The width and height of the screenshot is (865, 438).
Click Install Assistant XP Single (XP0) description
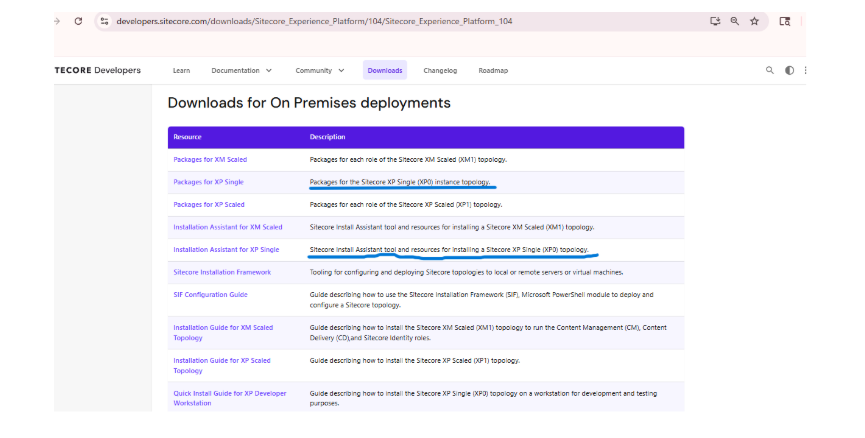coord(449,250)
